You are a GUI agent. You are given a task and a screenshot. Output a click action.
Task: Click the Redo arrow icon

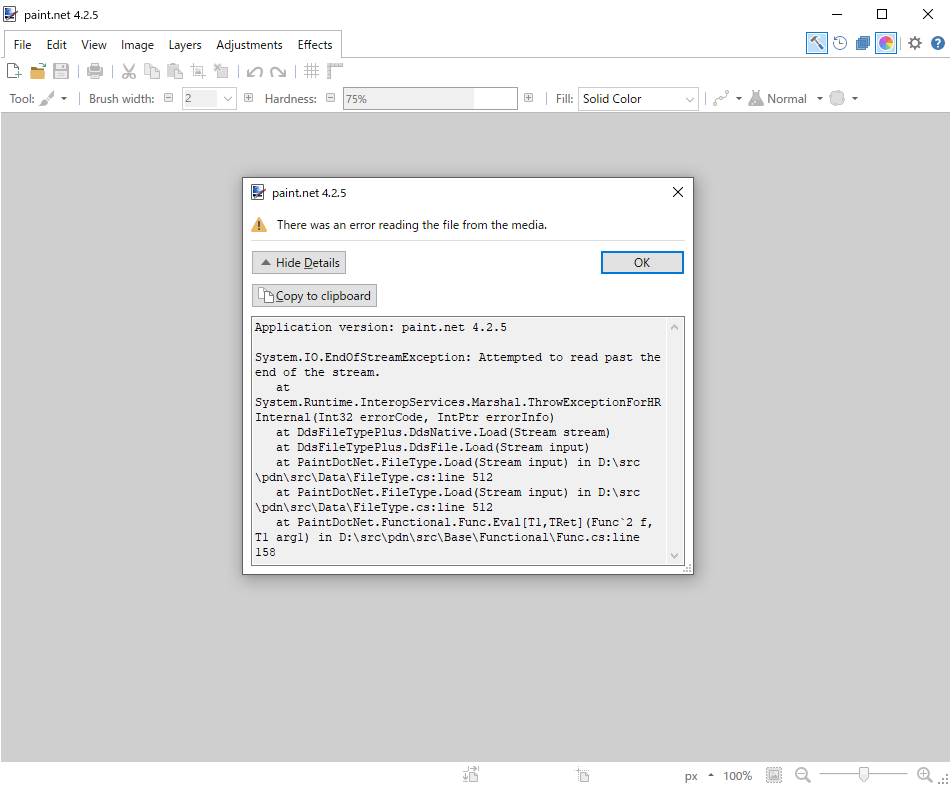click(x=278, y=71)
